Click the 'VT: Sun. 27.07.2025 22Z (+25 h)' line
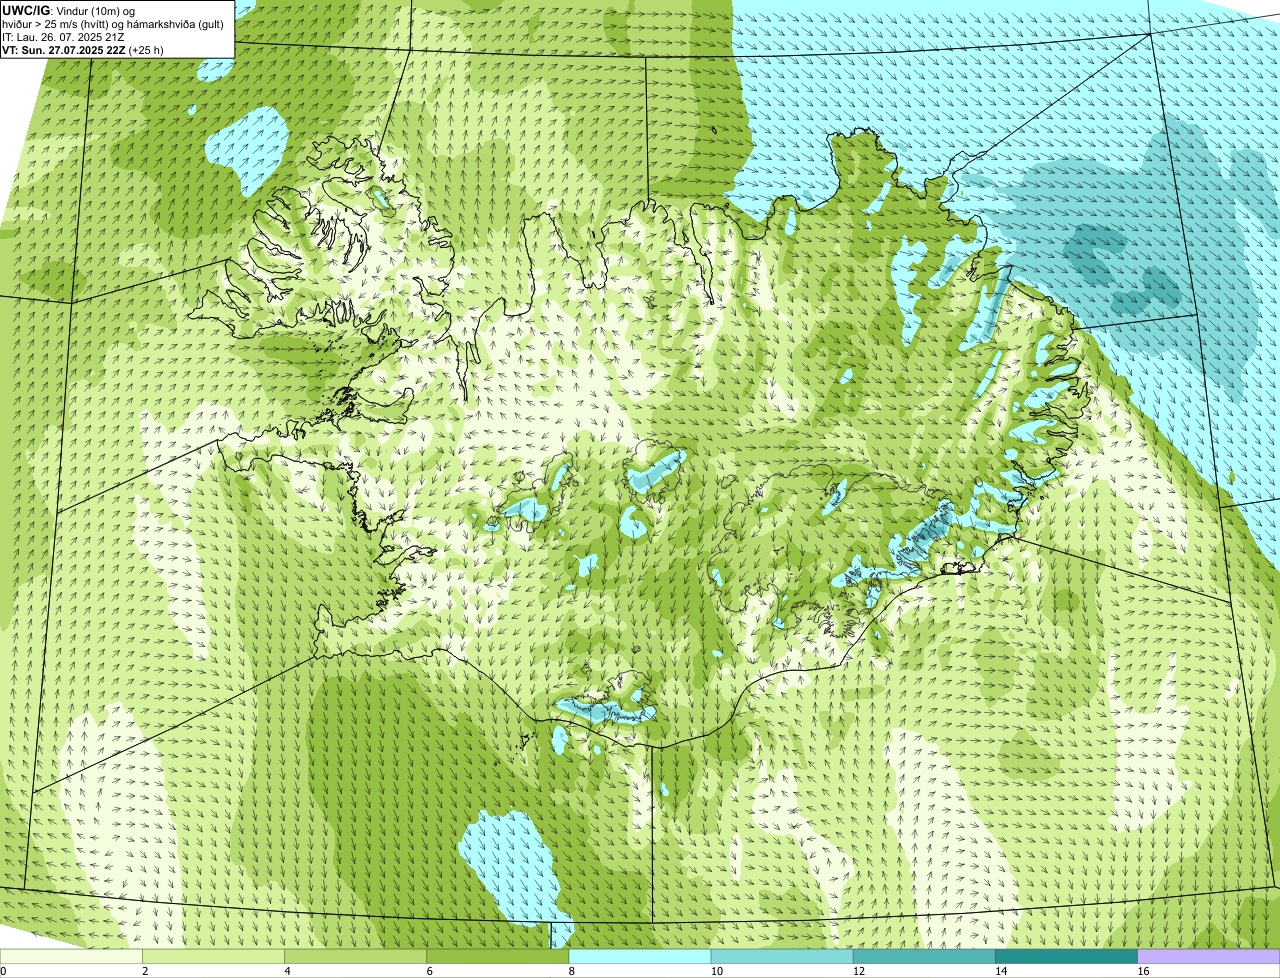This screenshot has height=978, width=1280. [x=83, y=49]
